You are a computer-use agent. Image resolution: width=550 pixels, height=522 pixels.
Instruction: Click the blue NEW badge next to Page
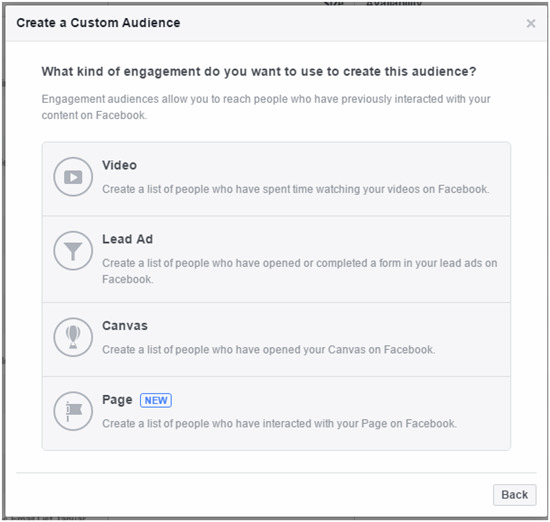156,400
